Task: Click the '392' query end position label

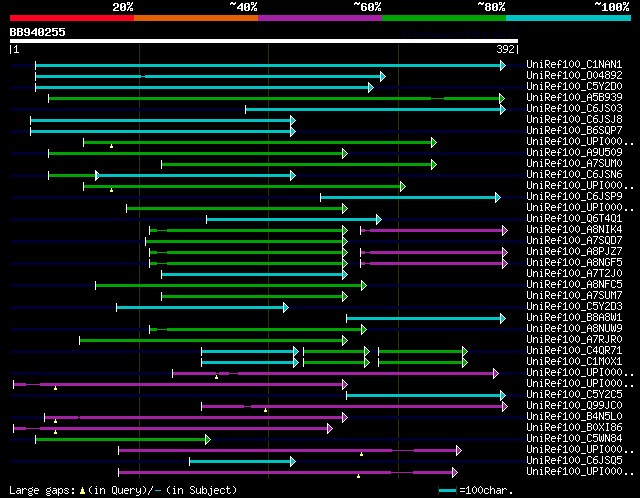Action: pos(505,49)
